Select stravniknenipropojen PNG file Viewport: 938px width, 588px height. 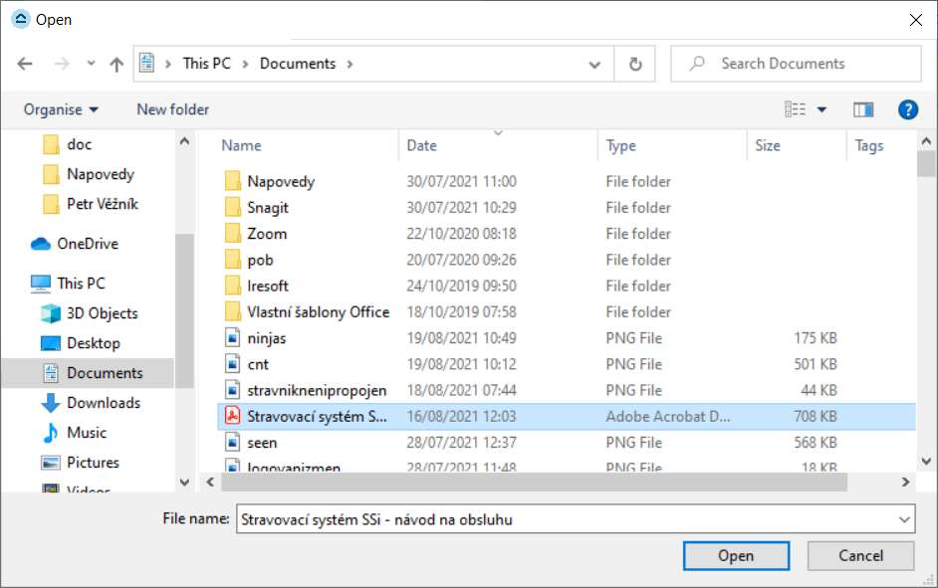click(x=317, y=390)
